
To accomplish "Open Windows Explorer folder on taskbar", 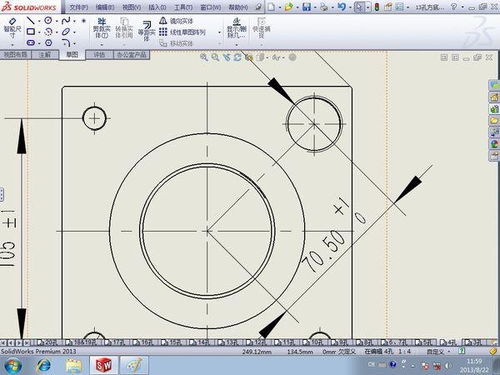I will click(x=74, y=366).
